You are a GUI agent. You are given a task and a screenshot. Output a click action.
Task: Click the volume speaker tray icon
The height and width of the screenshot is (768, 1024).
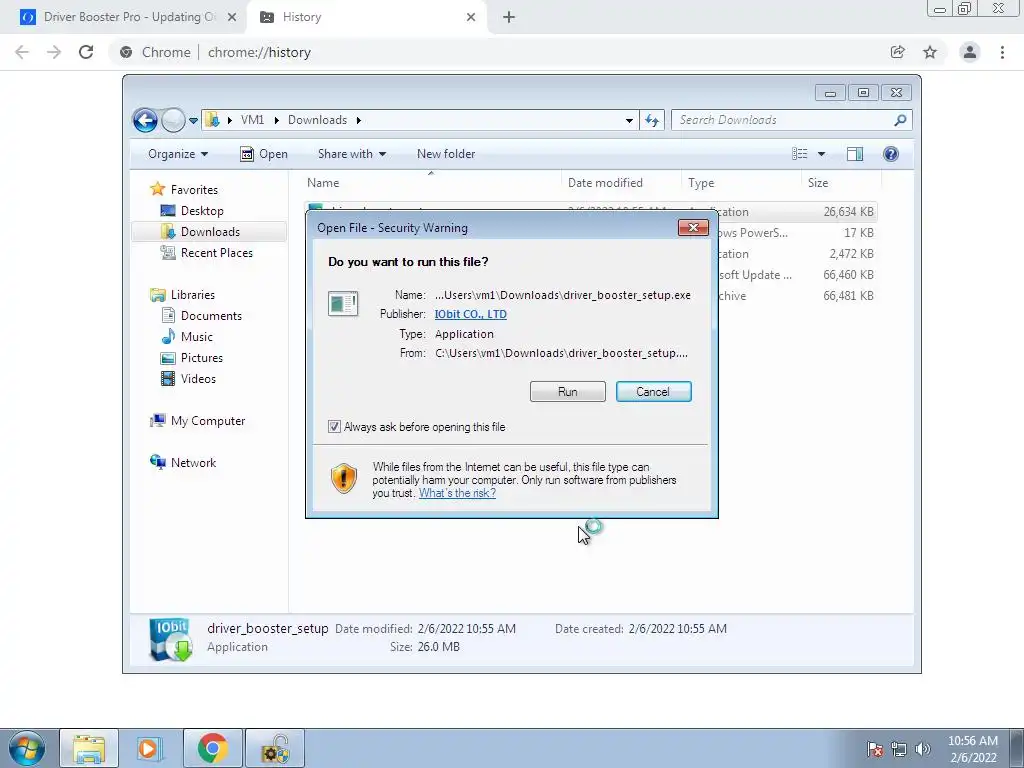(922, 749)
